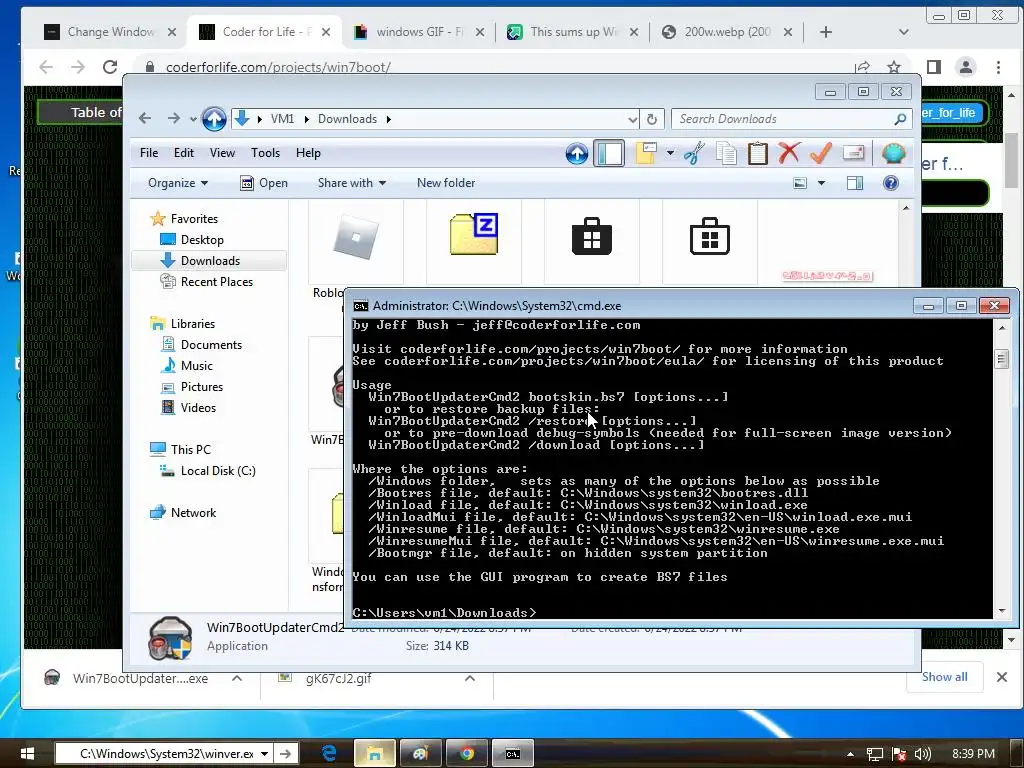
Task: Click the Explorer Forward arrow
Action: 173,118
